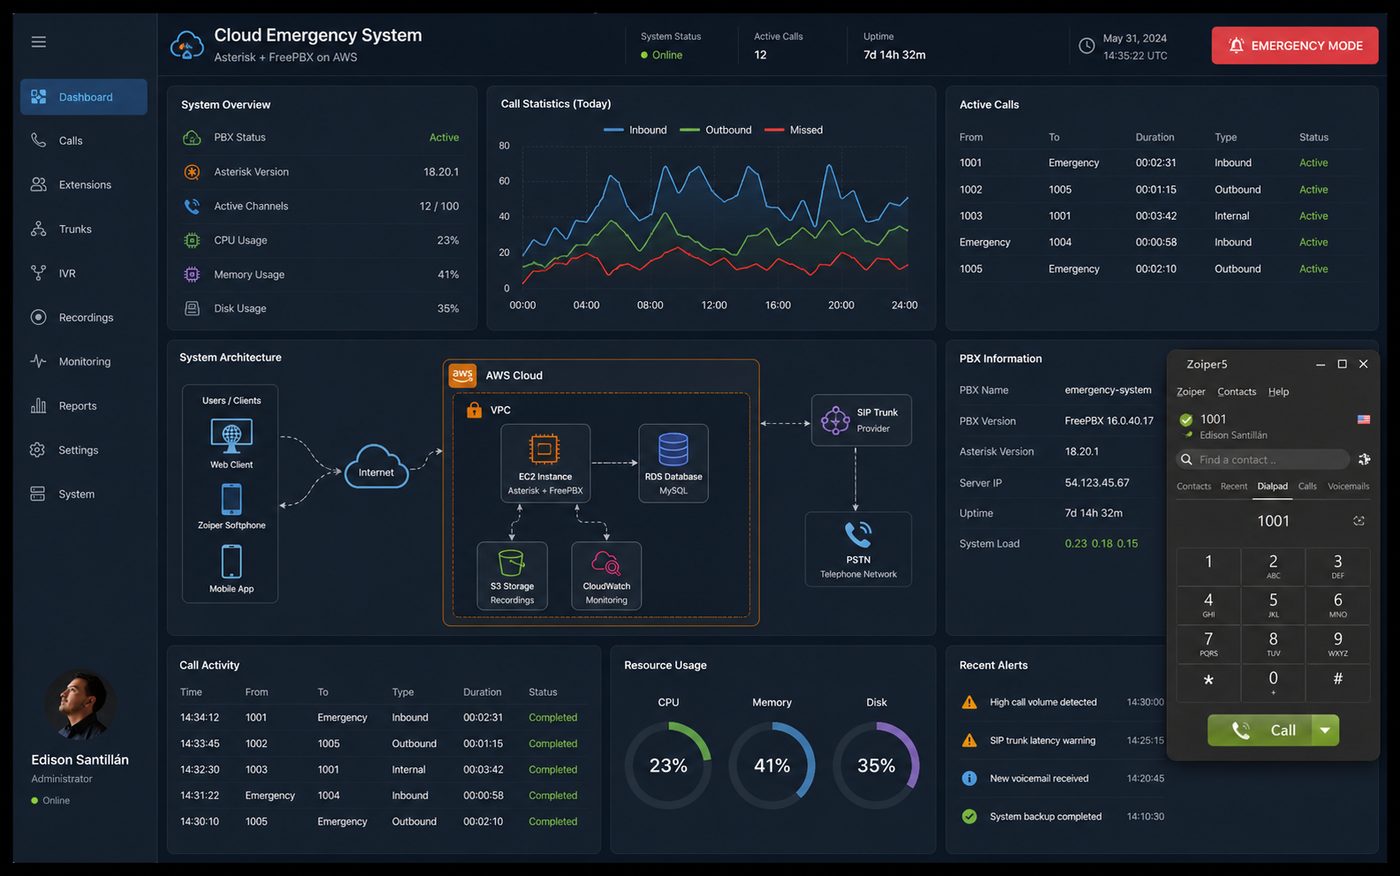Click the Asterisk Version icon
The height and width of the screenshot is (876, 1400).
(192, 172)
